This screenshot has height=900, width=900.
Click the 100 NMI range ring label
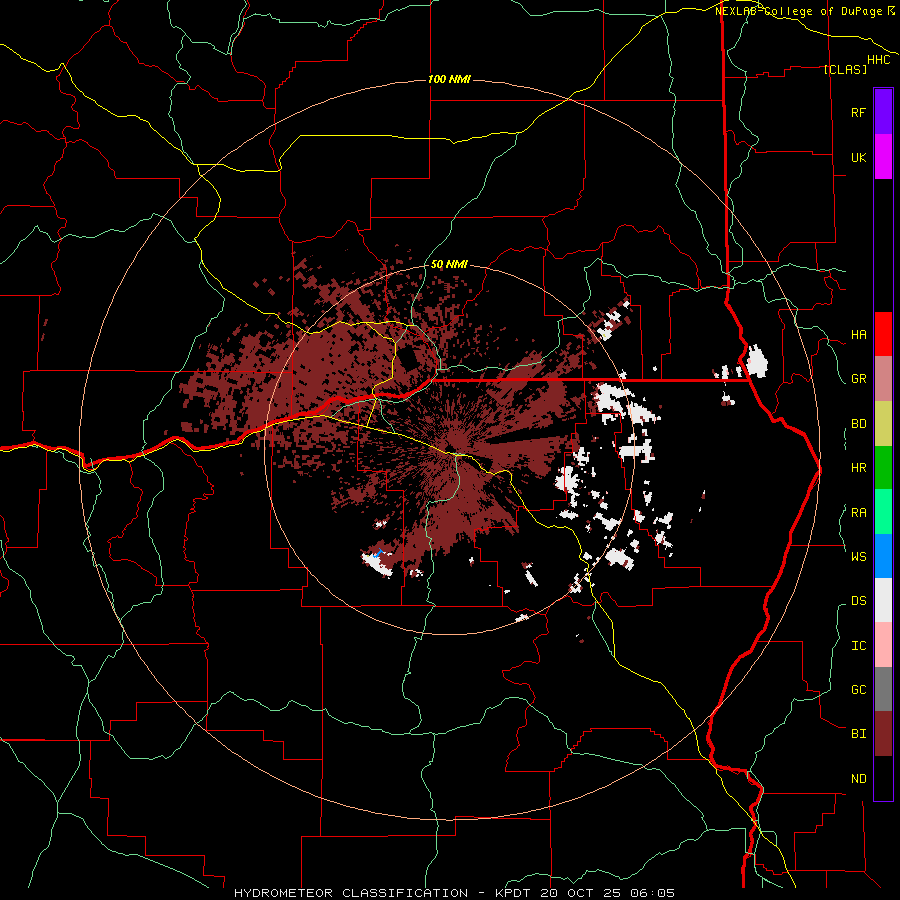(x=449, y=79)
